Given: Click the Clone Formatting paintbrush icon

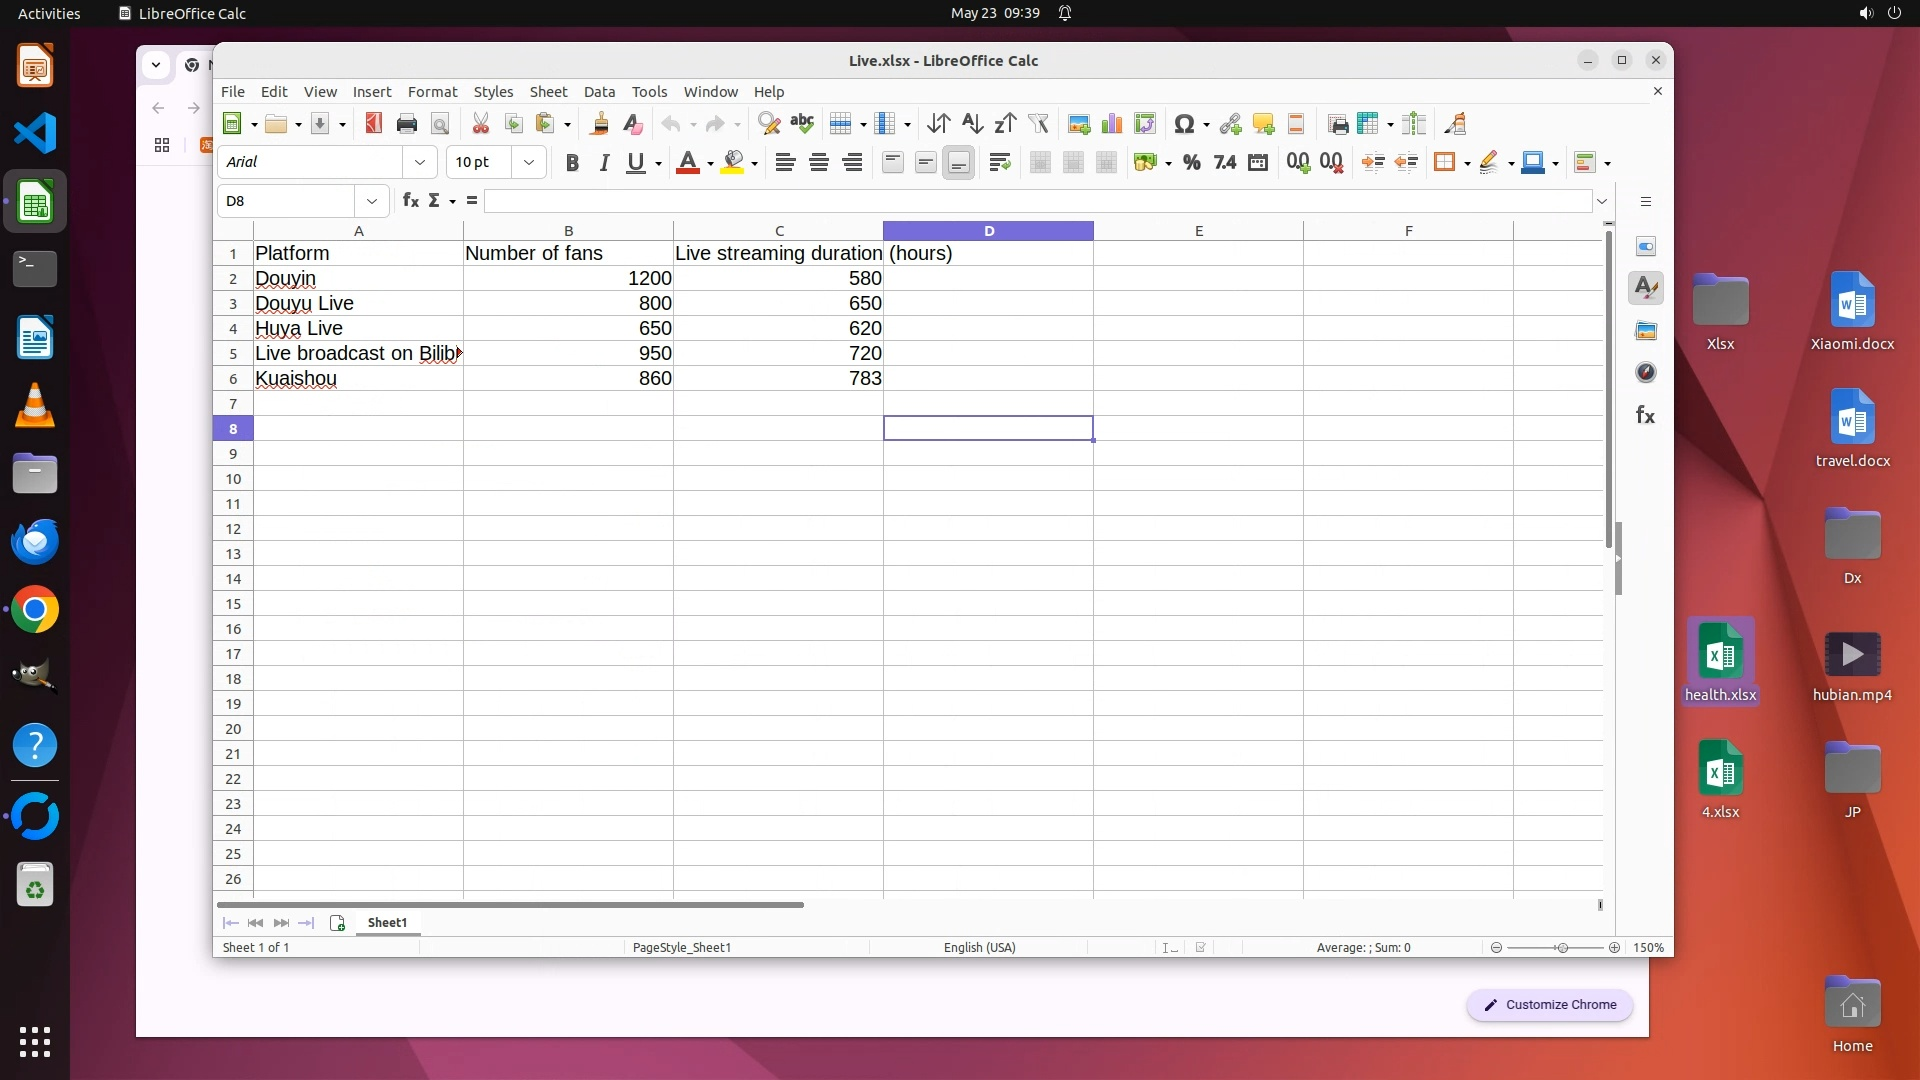Looking at the screenshot, I should click(x=599, y=124).
